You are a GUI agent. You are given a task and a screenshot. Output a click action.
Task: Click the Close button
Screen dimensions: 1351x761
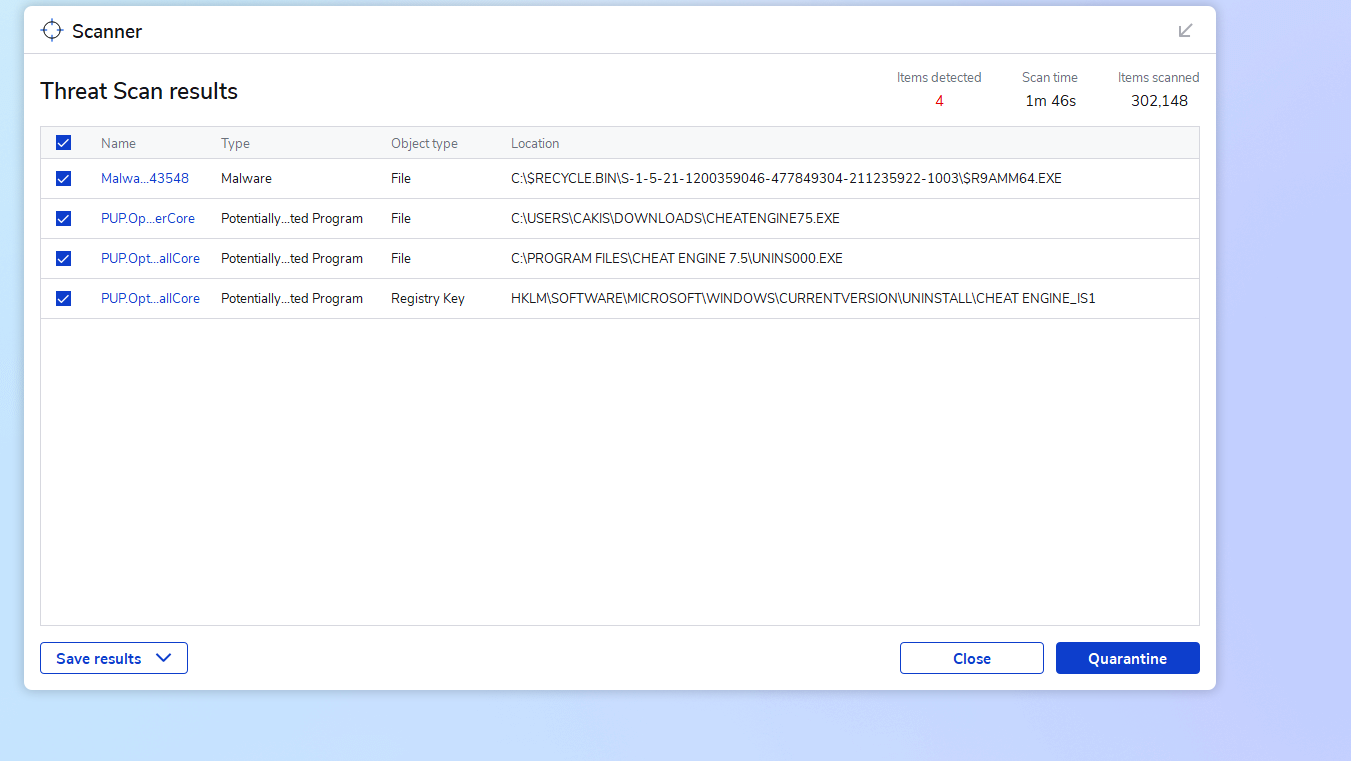point(972,658)
